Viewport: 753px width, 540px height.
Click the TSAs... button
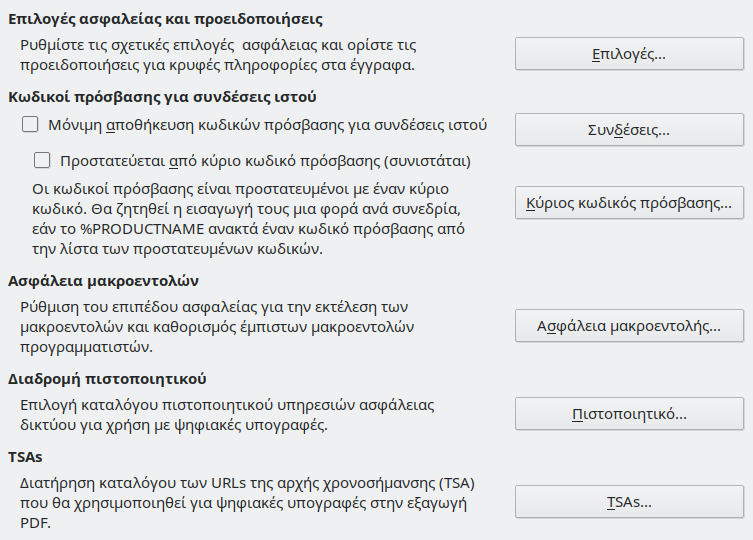click(x=629, y=501)
